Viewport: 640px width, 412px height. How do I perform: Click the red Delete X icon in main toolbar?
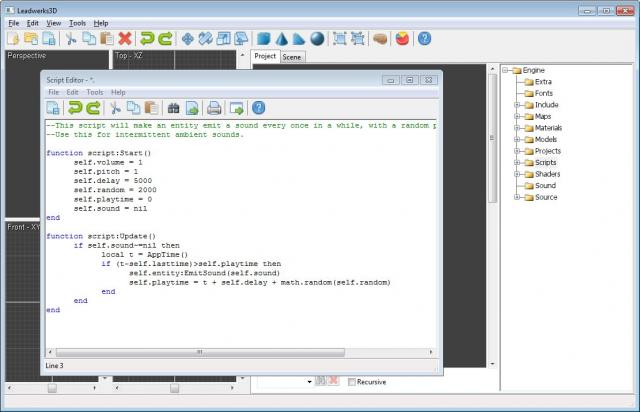pyautogui.click(x=125, y=39)
